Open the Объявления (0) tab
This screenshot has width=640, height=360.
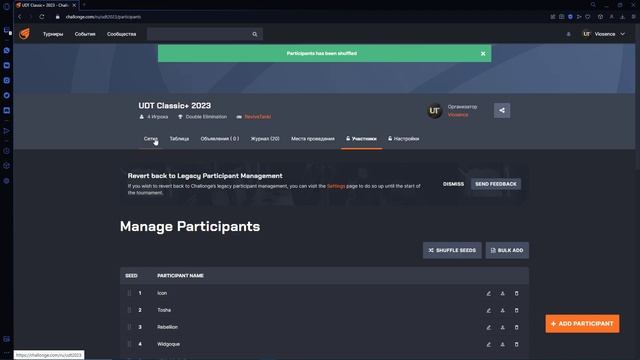[220, 139]
